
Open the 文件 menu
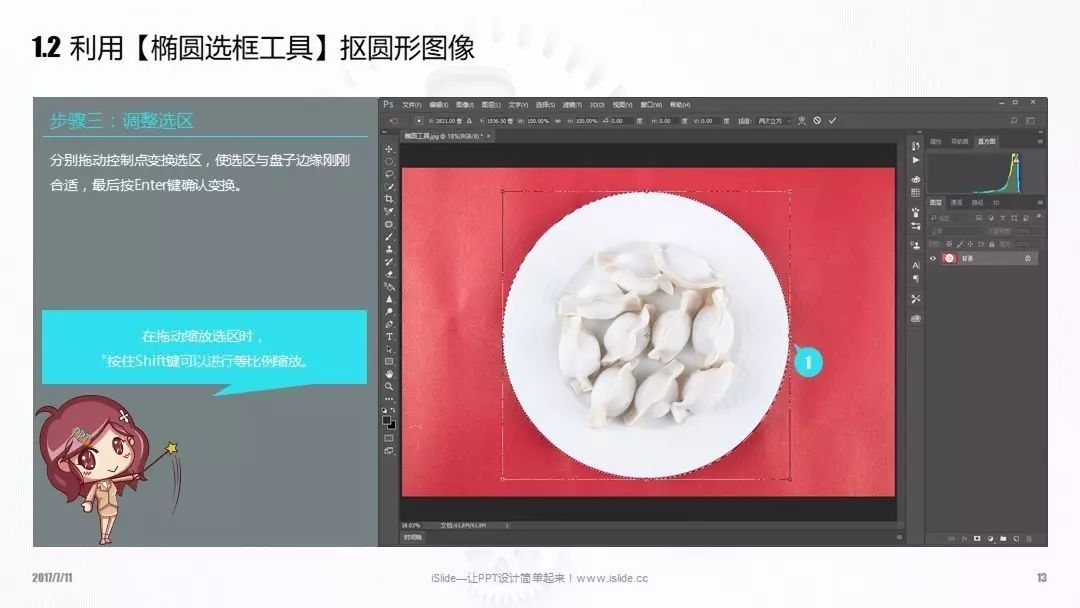411,105
